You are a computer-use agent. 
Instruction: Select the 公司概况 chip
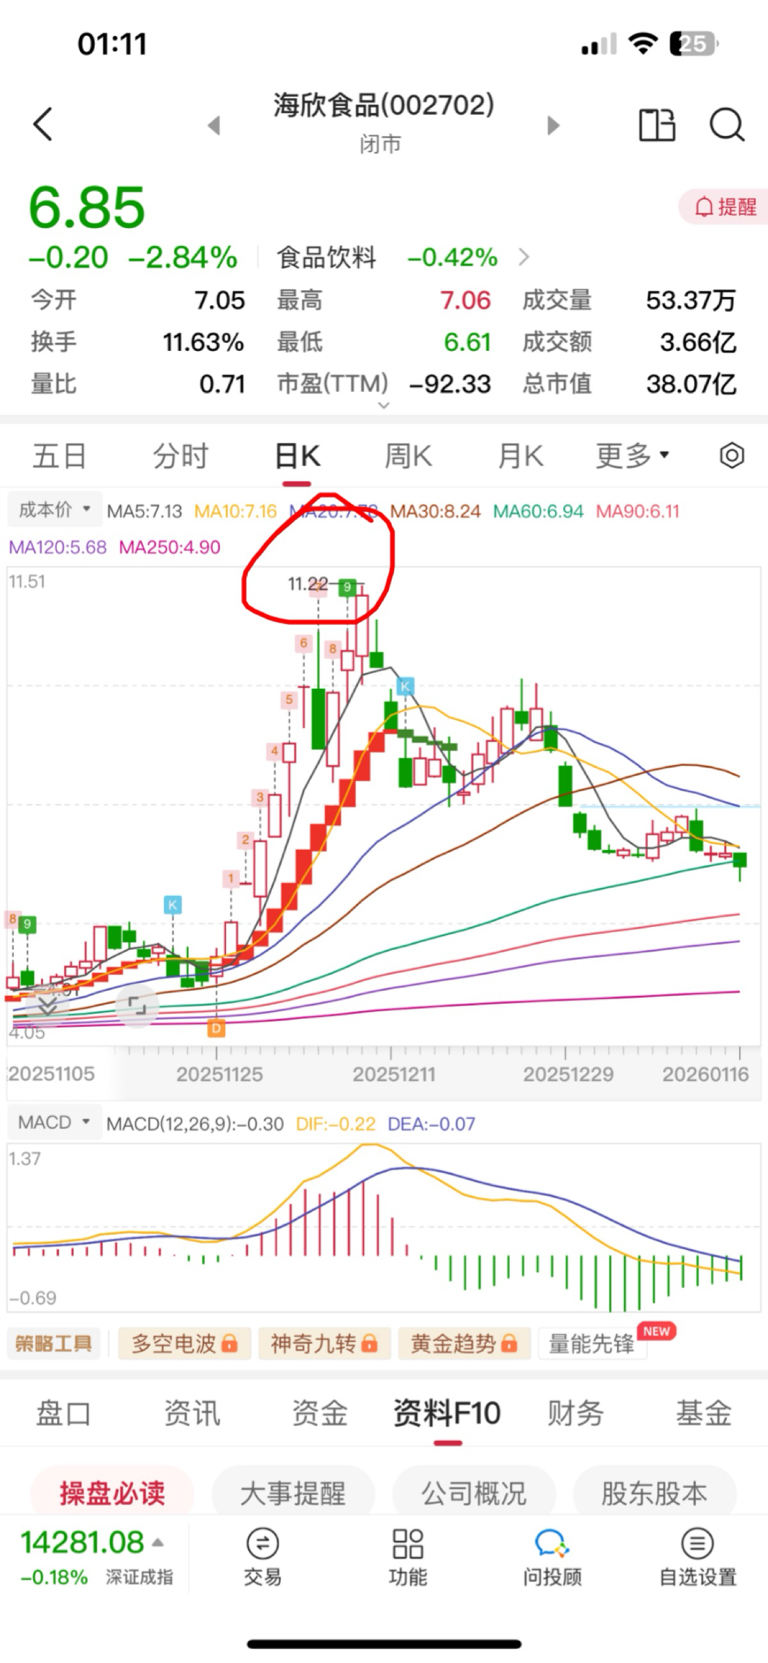click(x=474, y=1493)
